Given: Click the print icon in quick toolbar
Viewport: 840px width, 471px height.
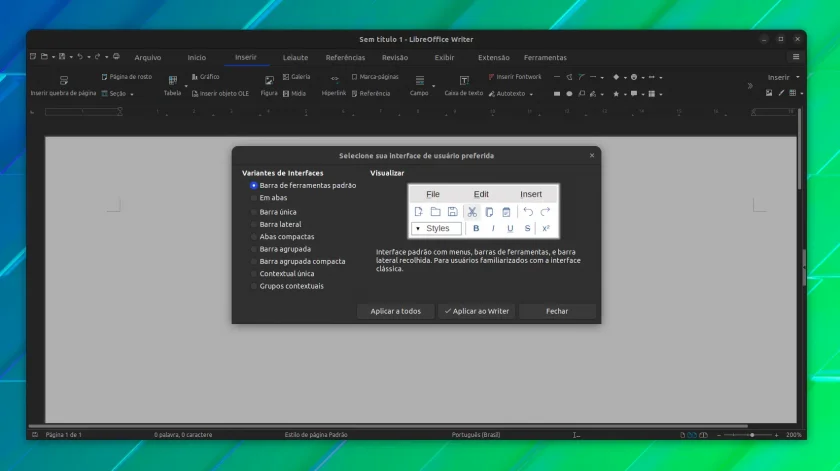Looking at the screenshot, I should pyautogui.click(x=116, y=56).
